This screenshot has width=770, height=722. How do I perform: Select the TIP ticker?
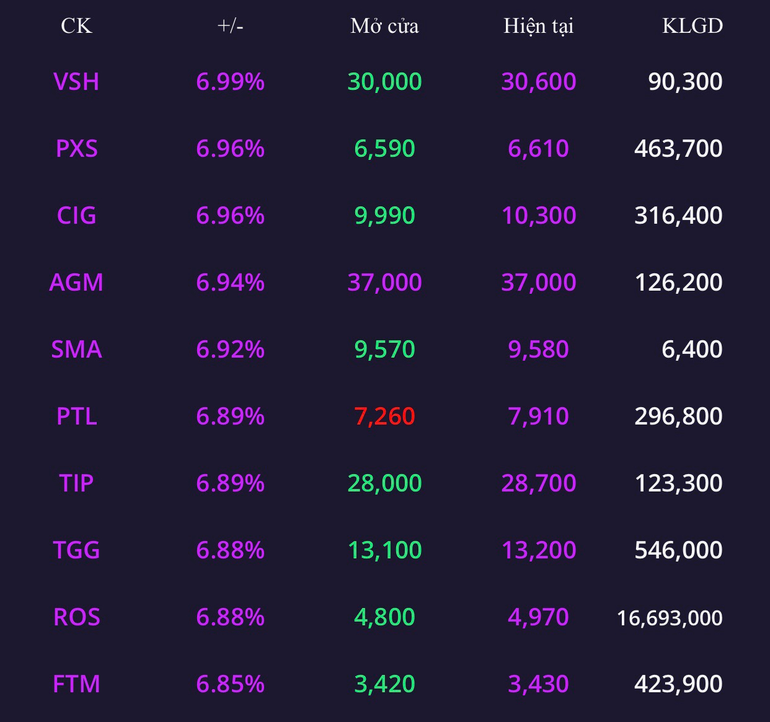[76, 483]
